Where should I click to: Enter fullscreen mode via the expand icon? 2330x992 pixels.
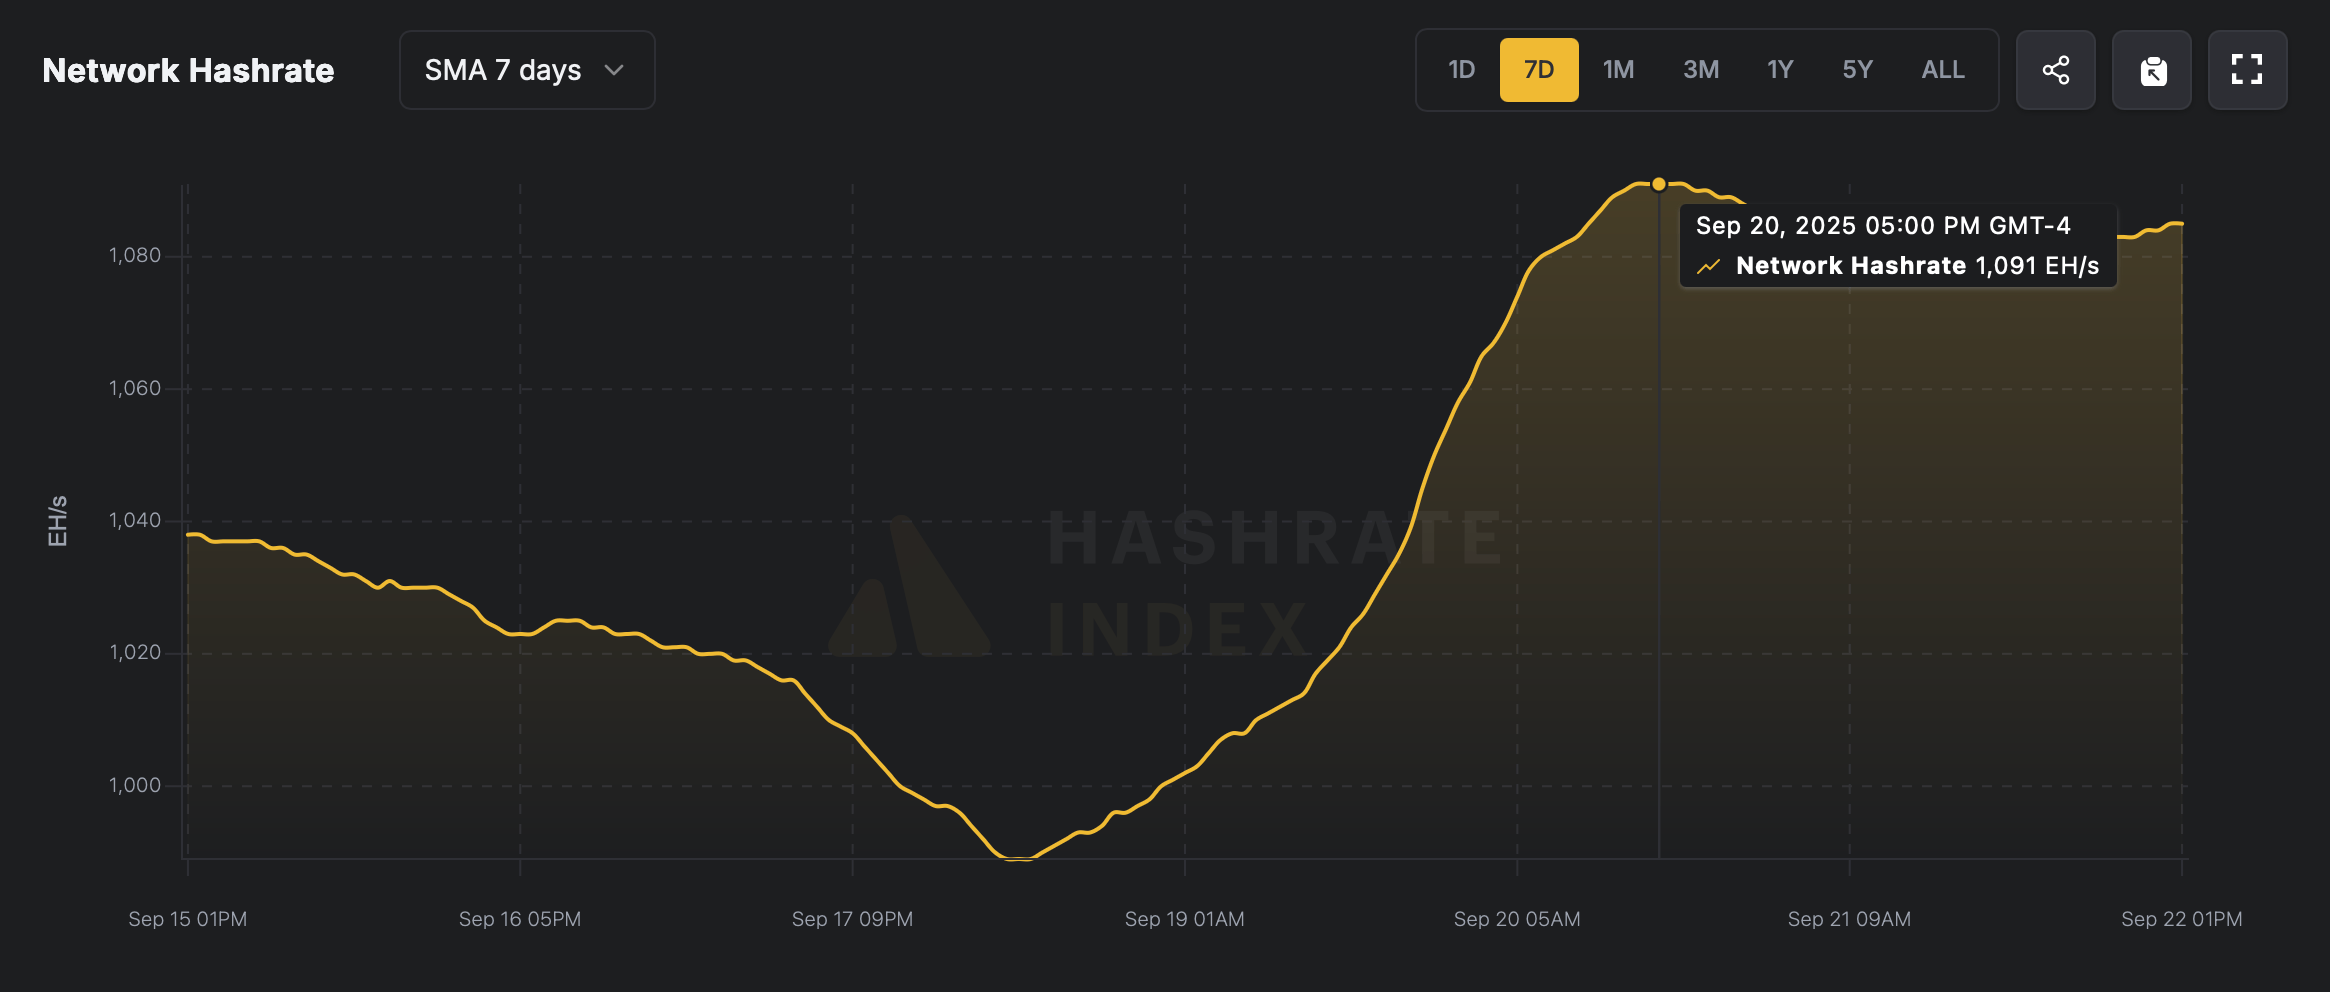(2248, 69)
